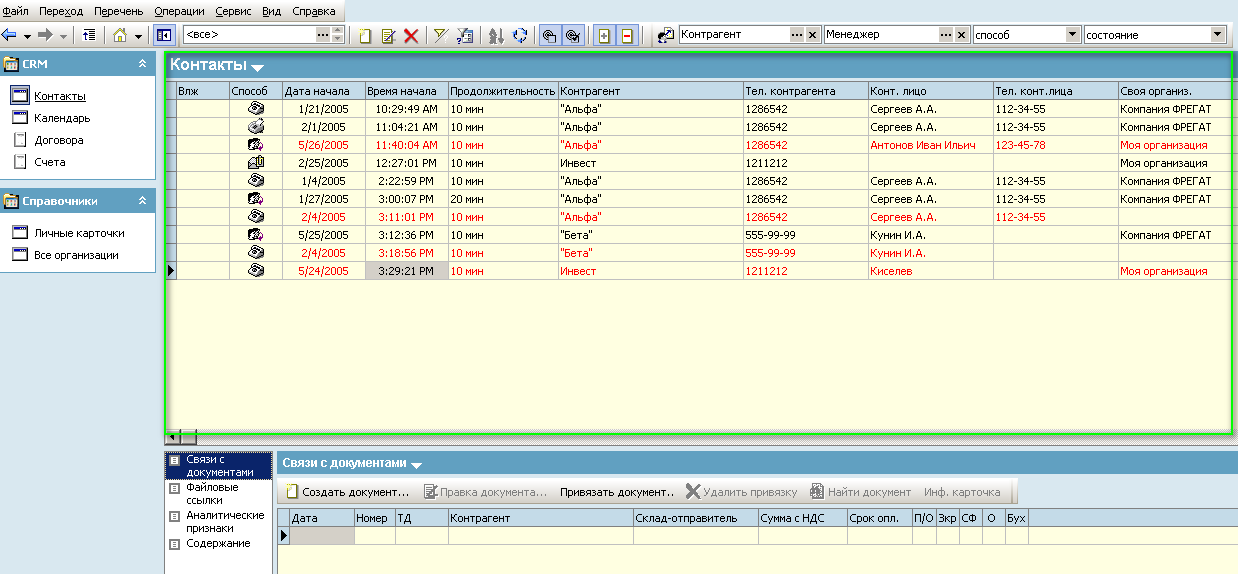Open the Файл menu
Viewport: 1238px width, 574px height.
[x=16, y=11]
